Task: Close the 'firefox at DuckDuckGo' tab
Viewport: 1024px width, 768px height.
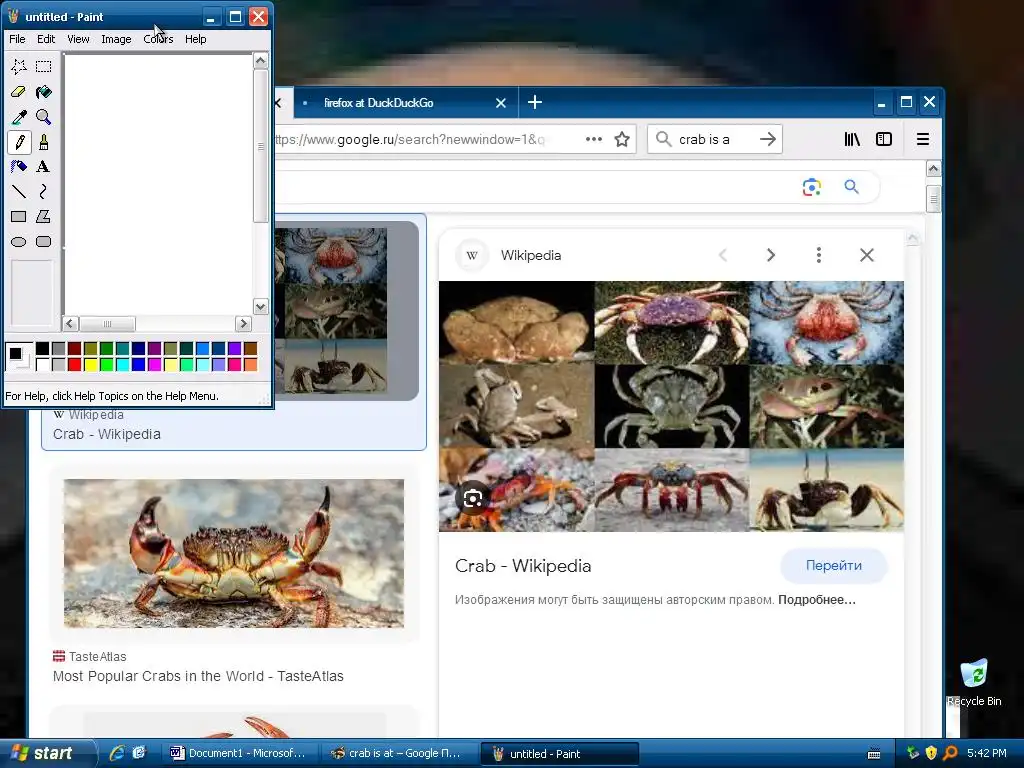Action: pos(501,103)
